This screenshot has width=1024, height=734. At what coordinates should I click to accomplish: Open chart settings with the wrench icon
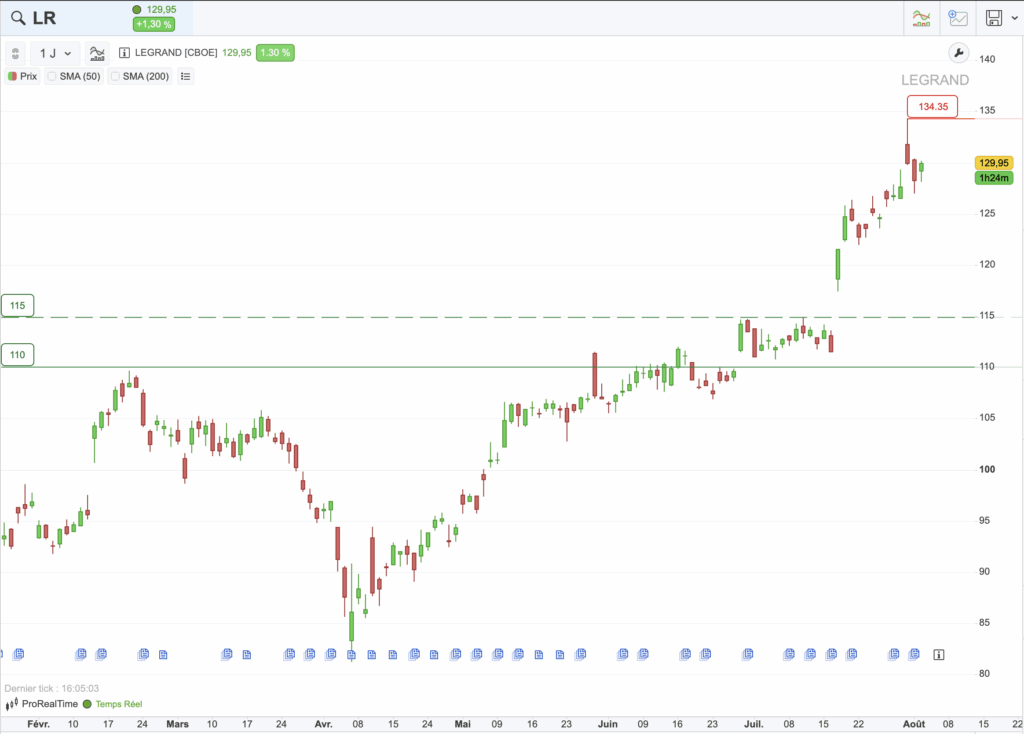pos(958,53)
